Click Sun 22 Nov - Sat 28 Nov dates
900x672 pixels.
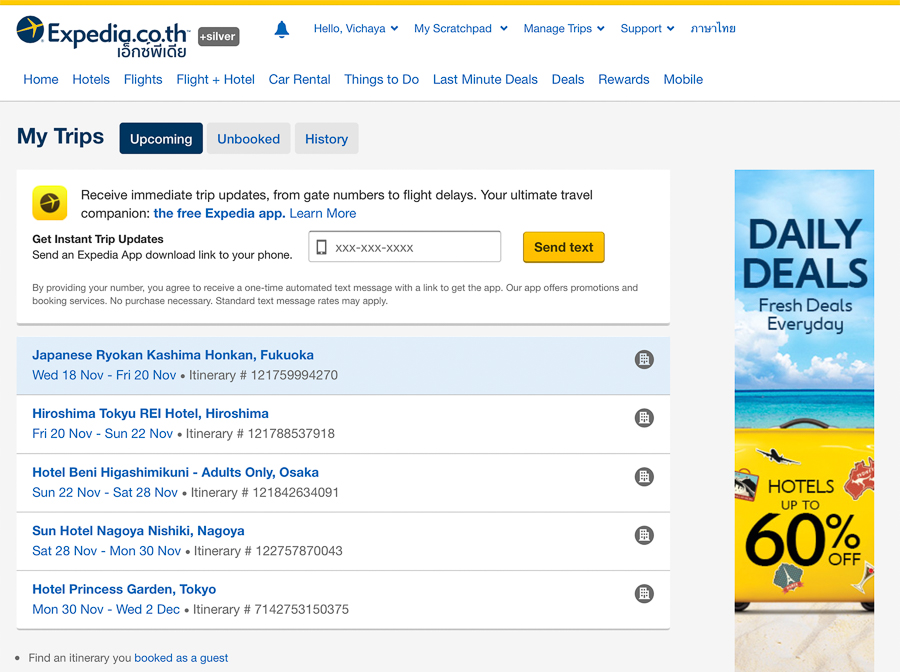tap(105, 492)
